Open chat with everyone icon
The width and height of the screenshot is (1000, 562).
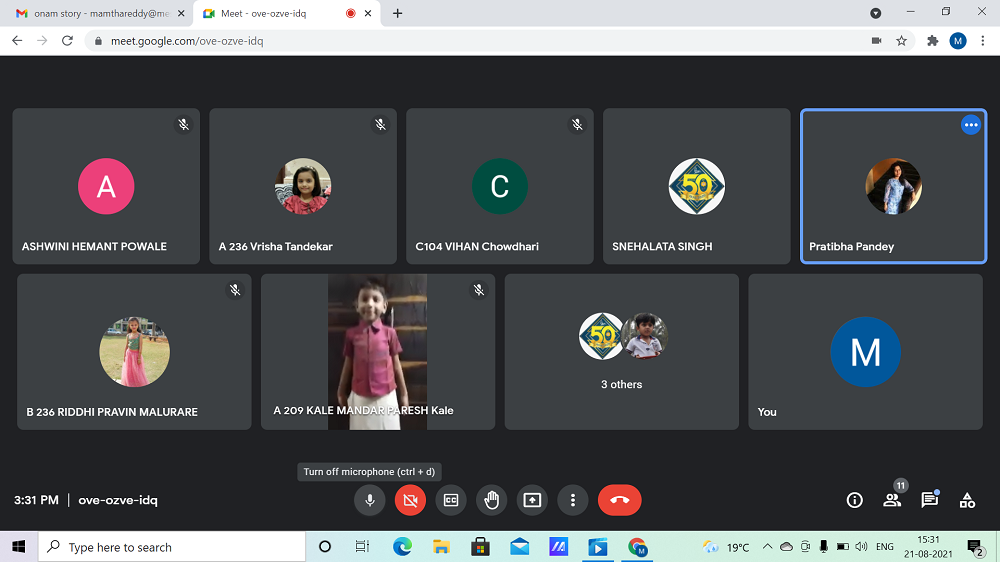tap(929, 500)
